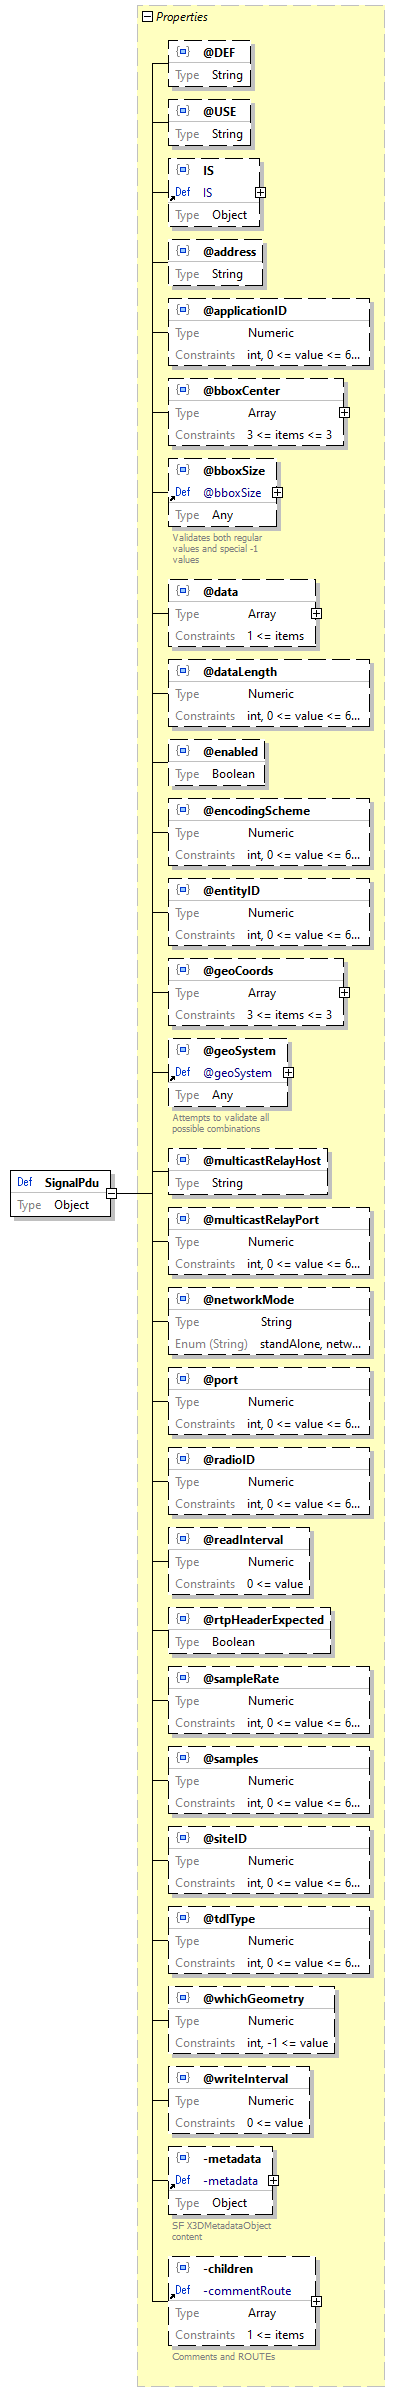Image resolution: width=398 pixels, height=2408 pixels.
Task: Click the property icon beside @rtpHeaderExpected
Action: 183,1619
